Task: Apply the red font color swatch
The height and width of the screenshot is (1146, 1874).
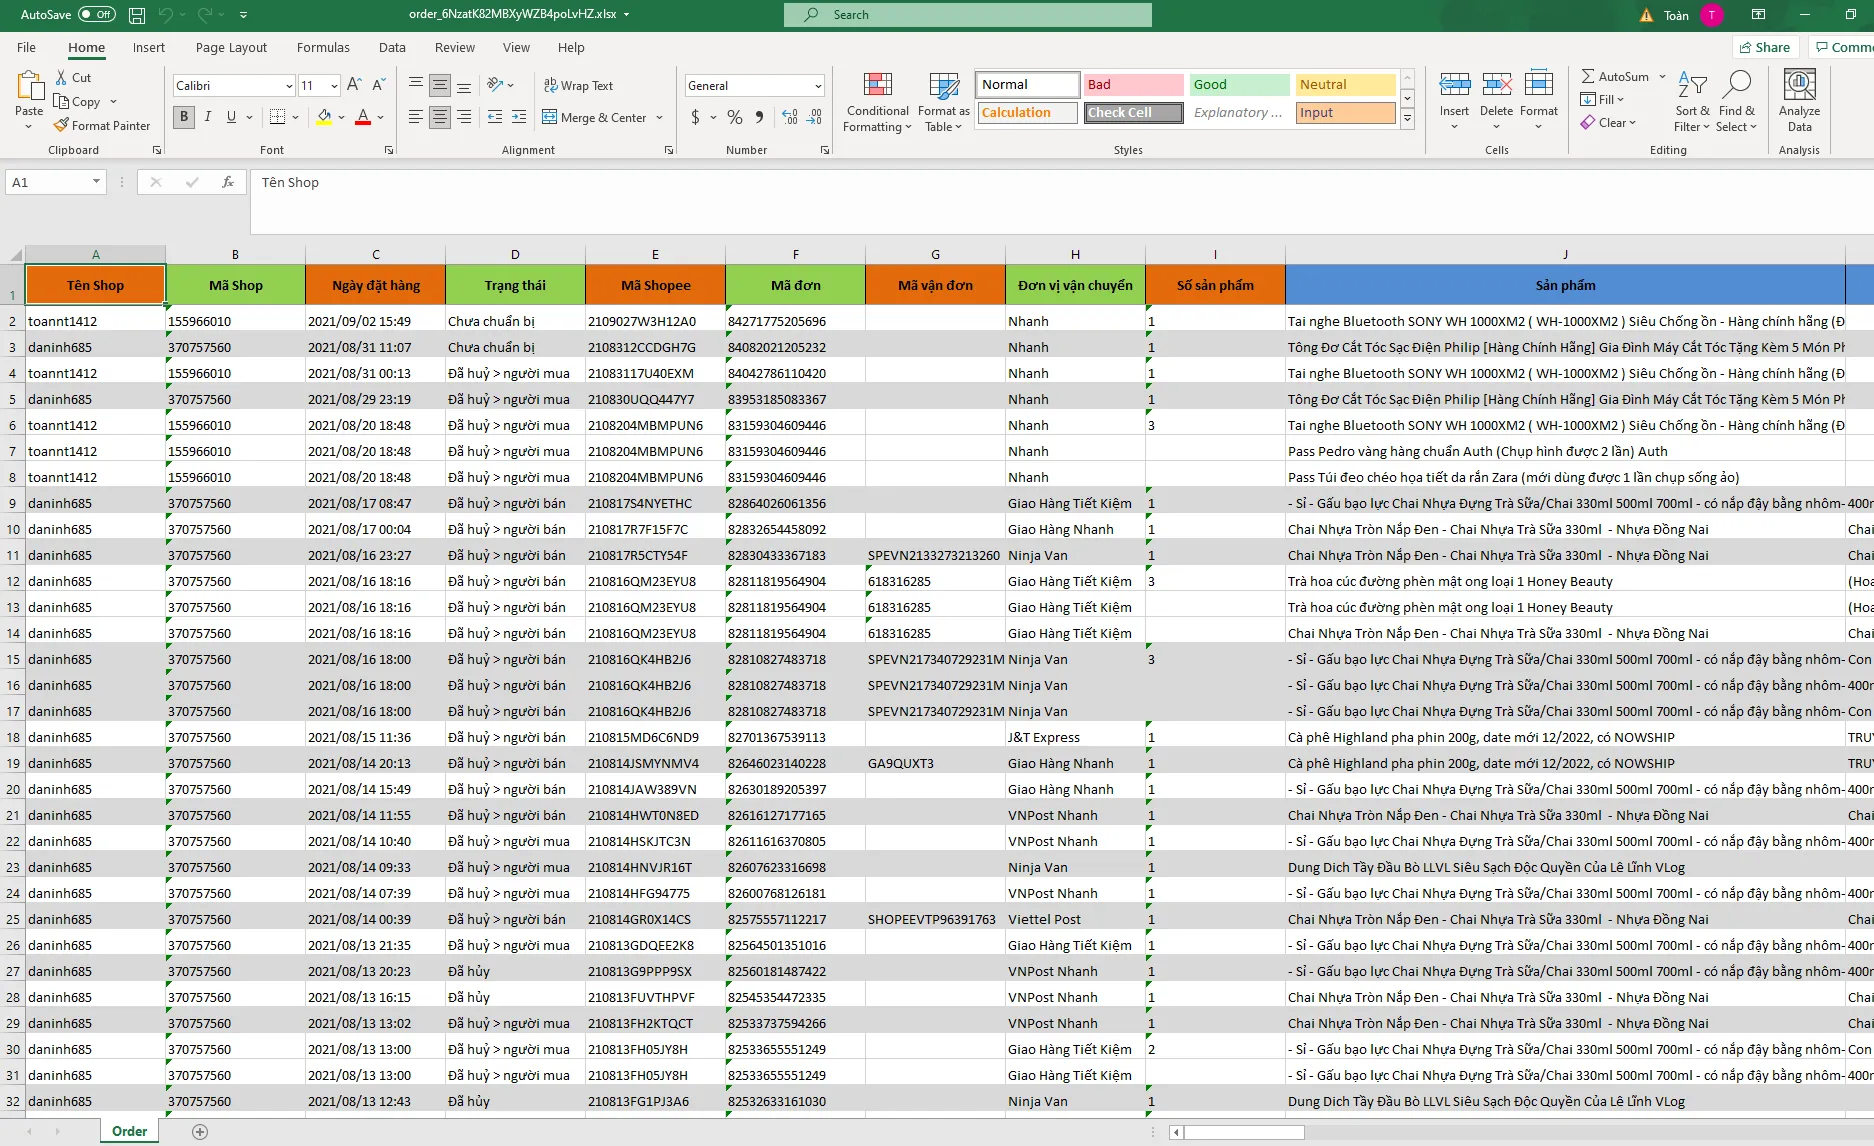Action: tap(363, 118)
